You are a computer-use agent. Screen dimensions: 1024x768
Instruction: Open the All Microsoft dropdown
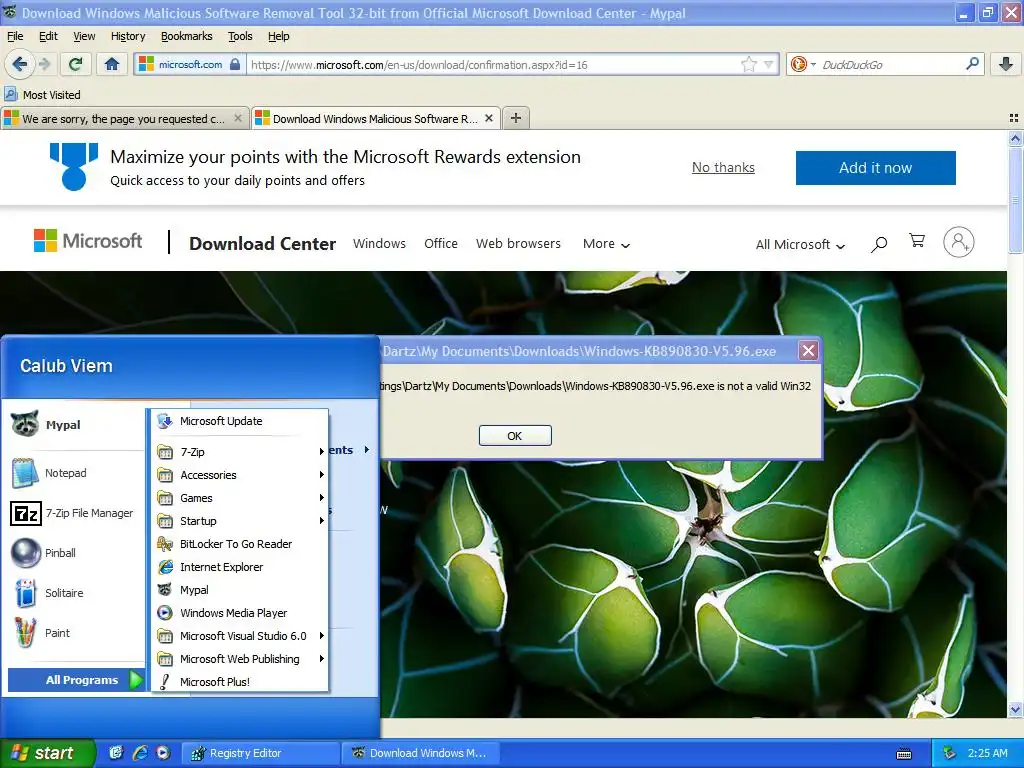coord(800,244)
